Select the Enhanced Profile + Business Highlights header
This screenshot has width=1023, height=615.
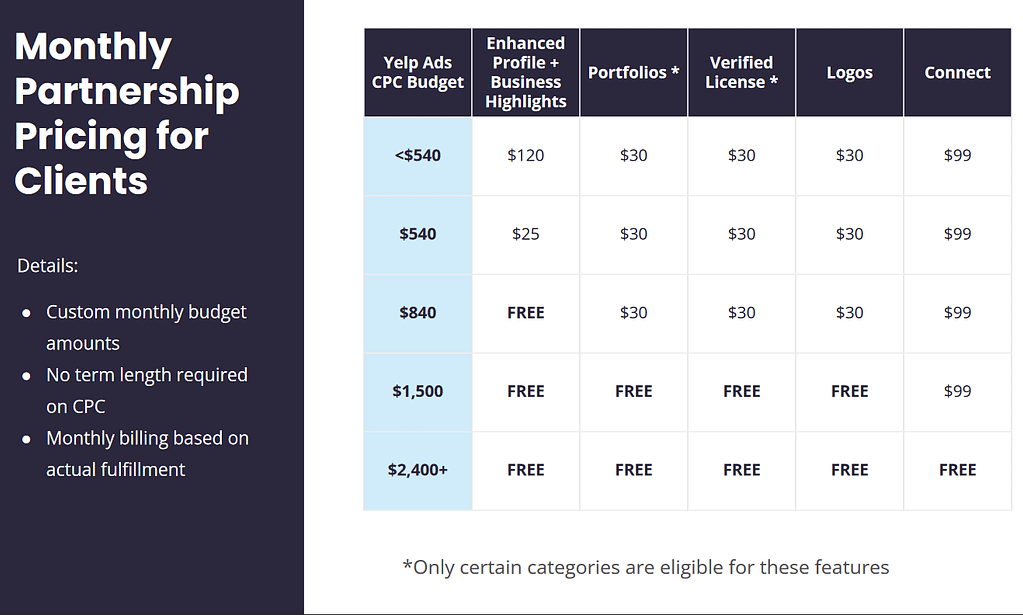[x=525, y=72]
